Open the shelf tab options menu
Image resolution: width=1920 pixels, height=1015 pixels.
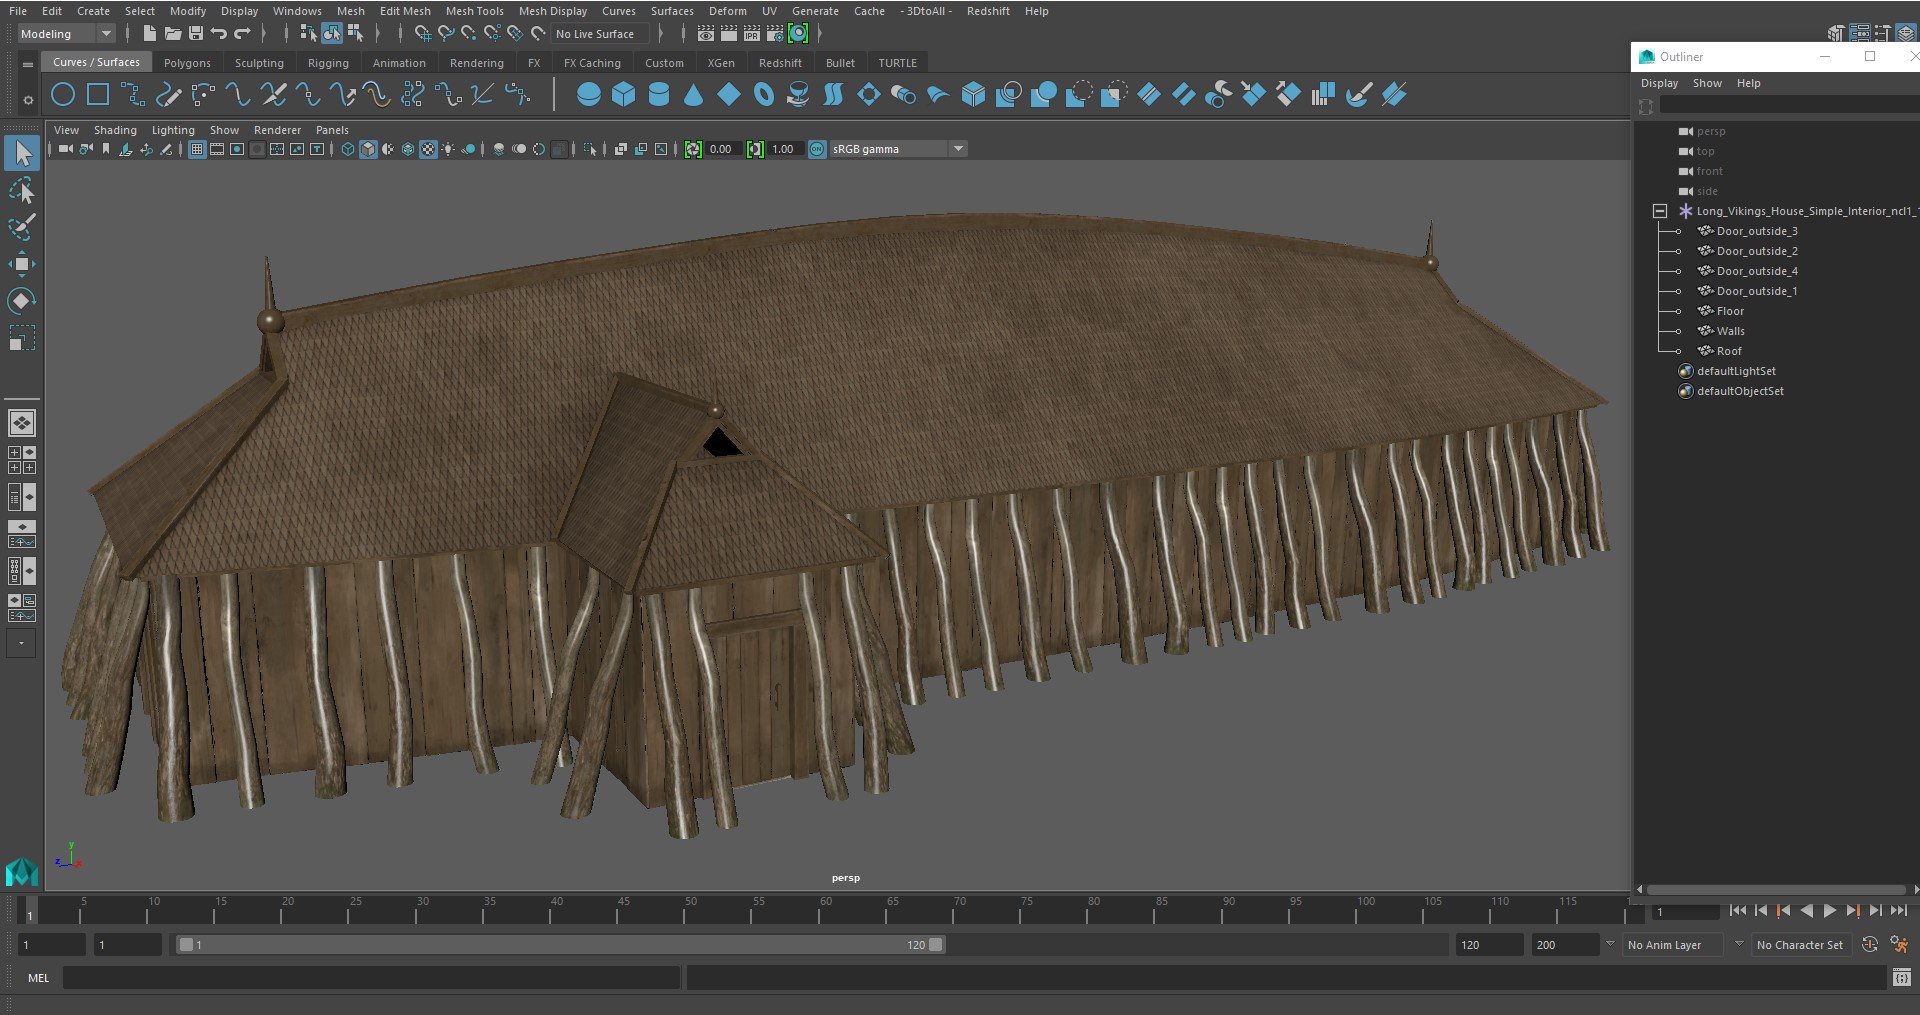point(28,64)
